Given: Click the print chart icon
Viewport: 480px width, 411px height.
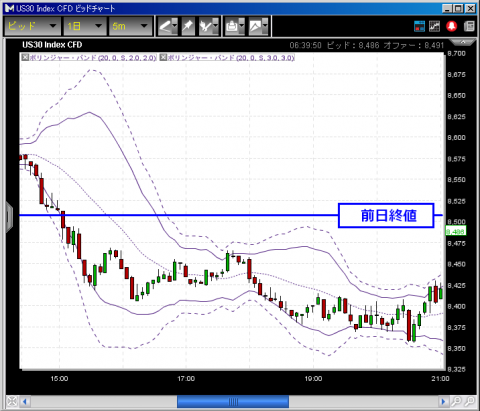Looking at the screenshot, I should pos(235,26).
